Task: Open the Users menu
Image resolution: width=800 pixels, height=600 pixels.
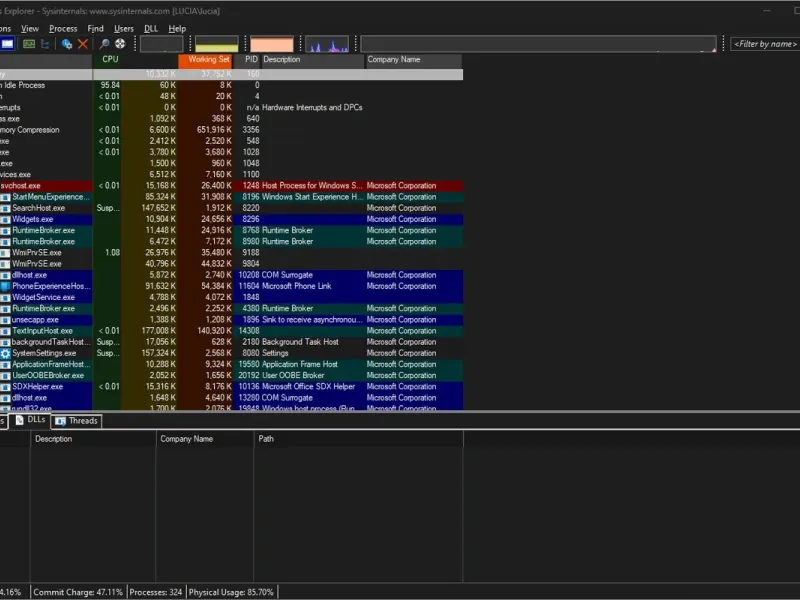Action: (x=123, y=29)
